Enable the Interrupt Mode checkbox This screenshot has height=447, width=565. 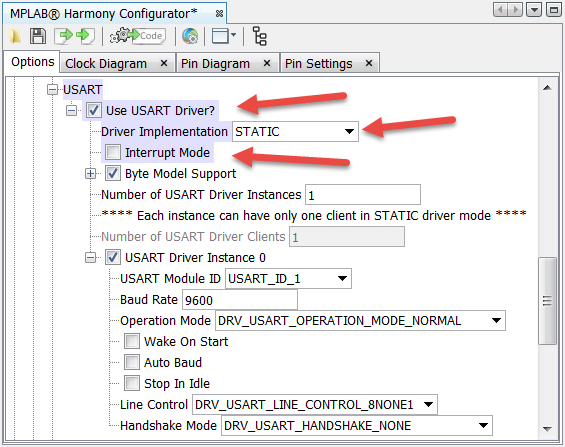point(113,152)
